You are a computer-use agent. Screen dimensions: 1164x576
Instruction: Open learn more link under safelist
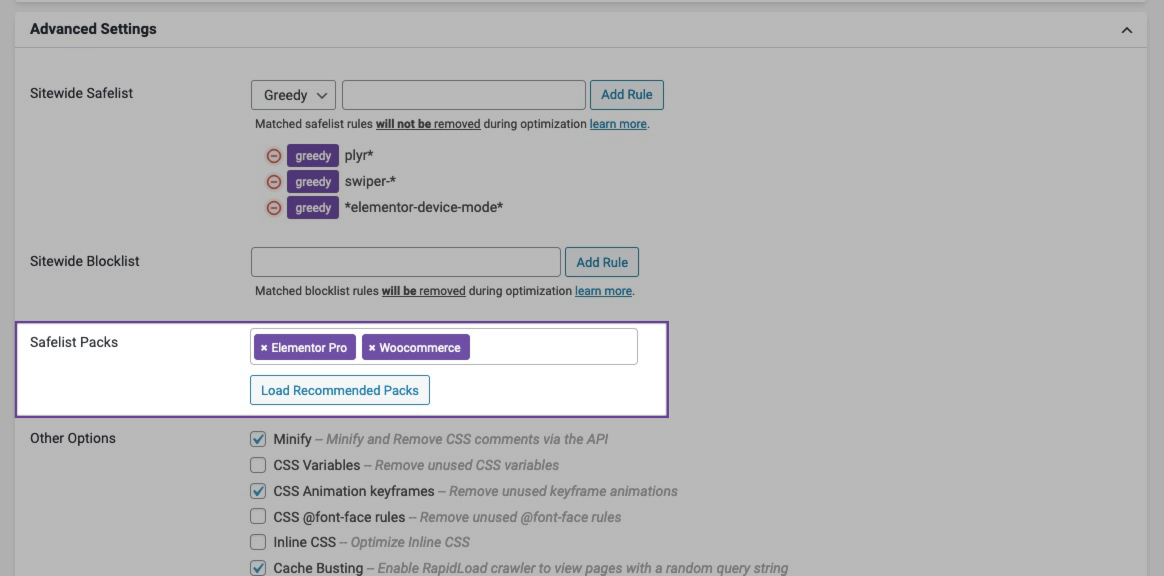pos(618,125)
